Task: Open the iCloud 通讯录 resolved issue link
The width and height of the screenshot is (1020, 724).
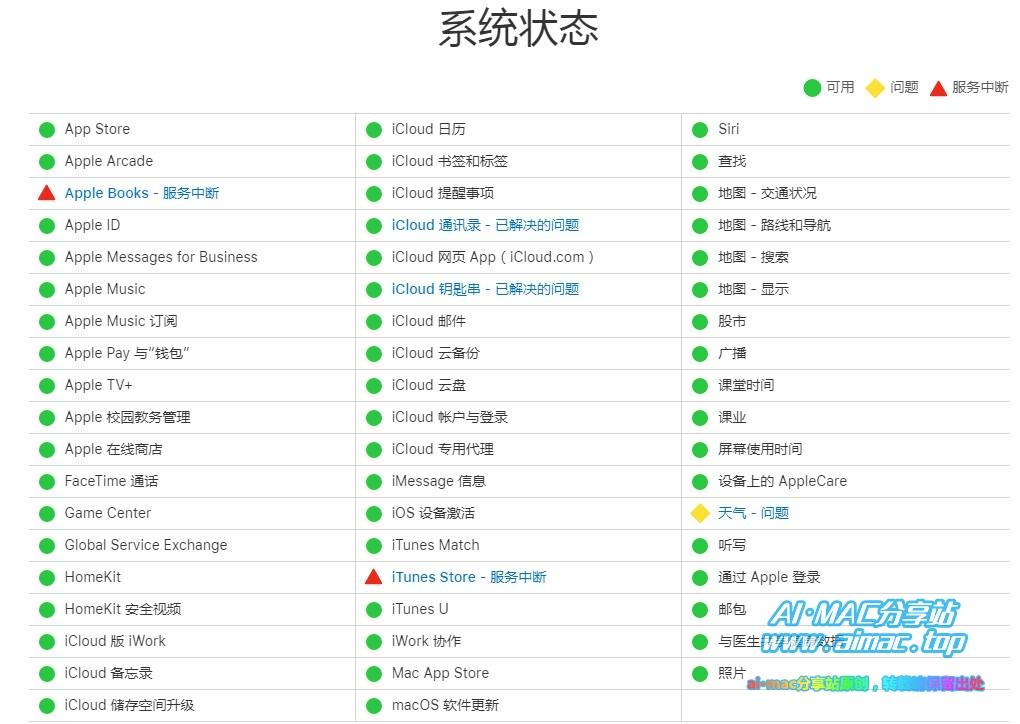Action: pyautogui.click(x=485, y=225)
